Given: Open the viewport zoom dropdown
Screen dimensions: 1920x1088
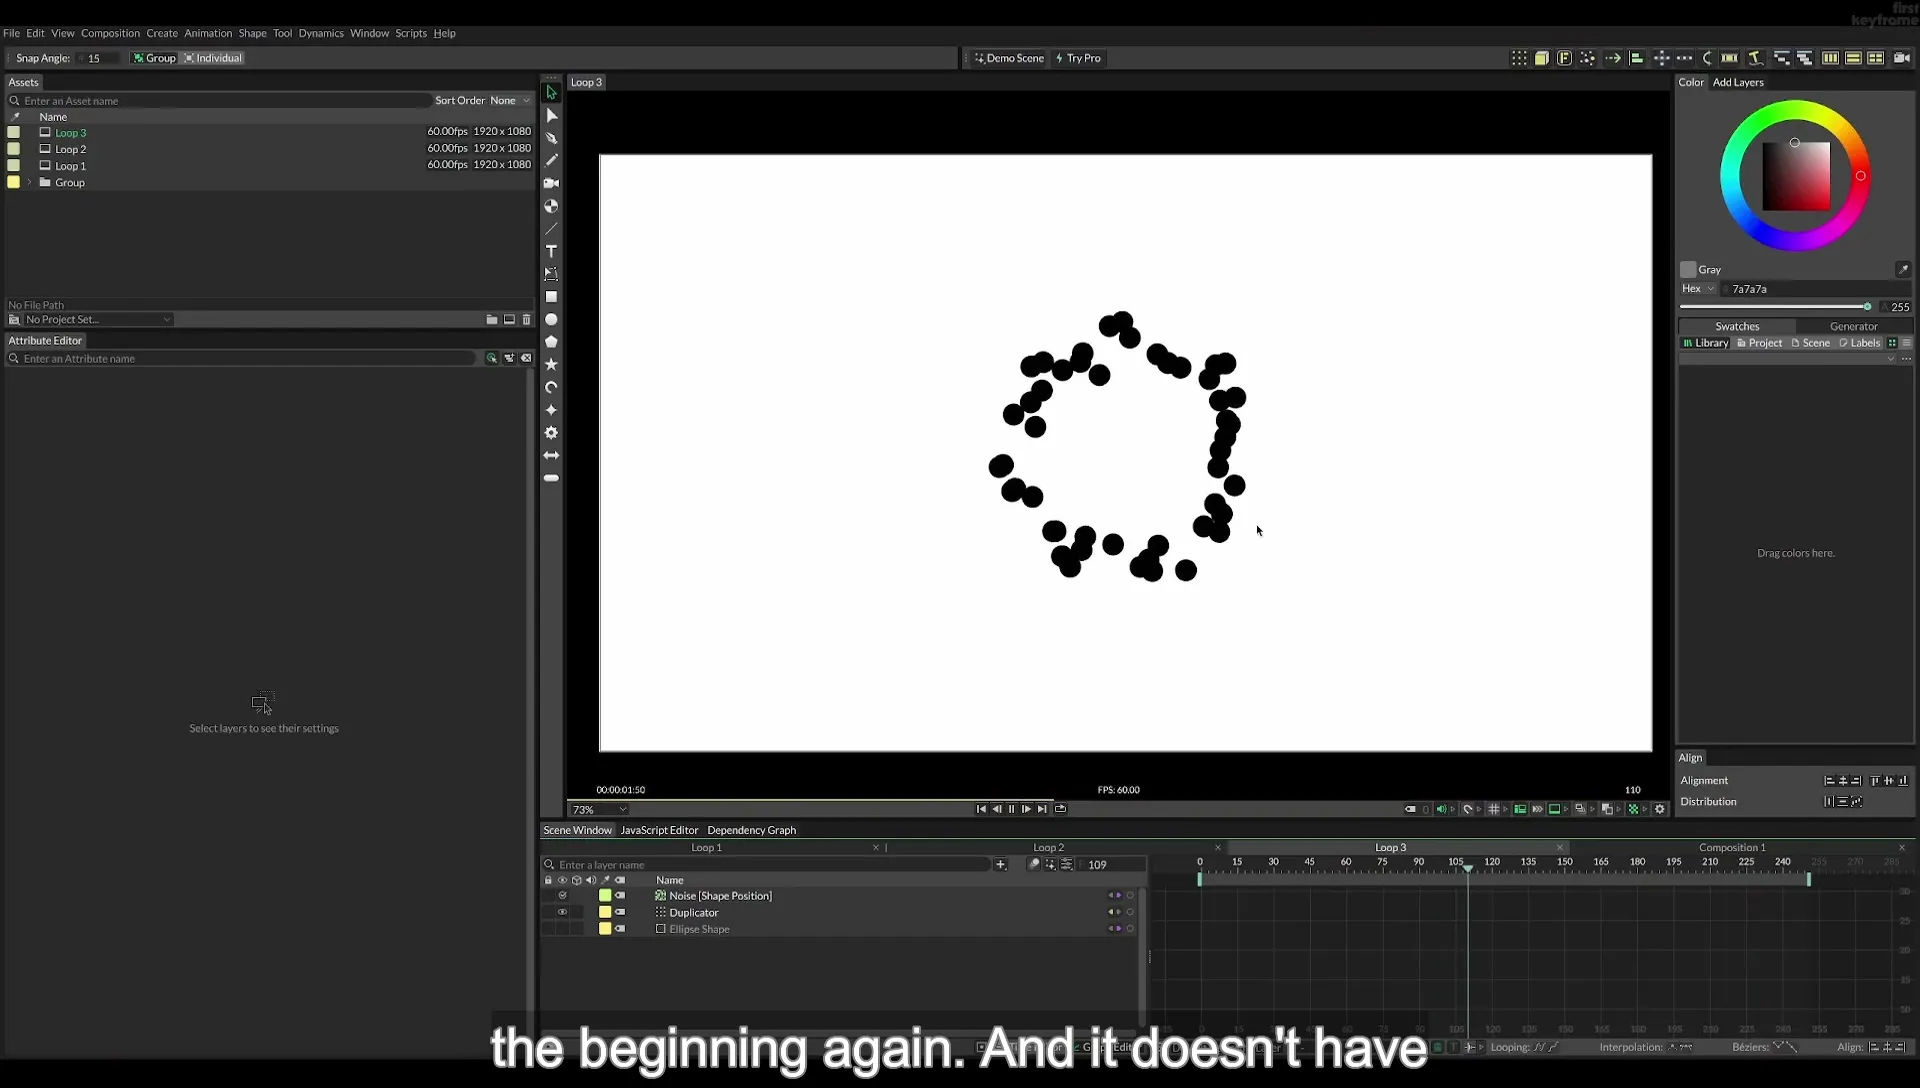Looking at the screenshot, I should pos(599,810).
